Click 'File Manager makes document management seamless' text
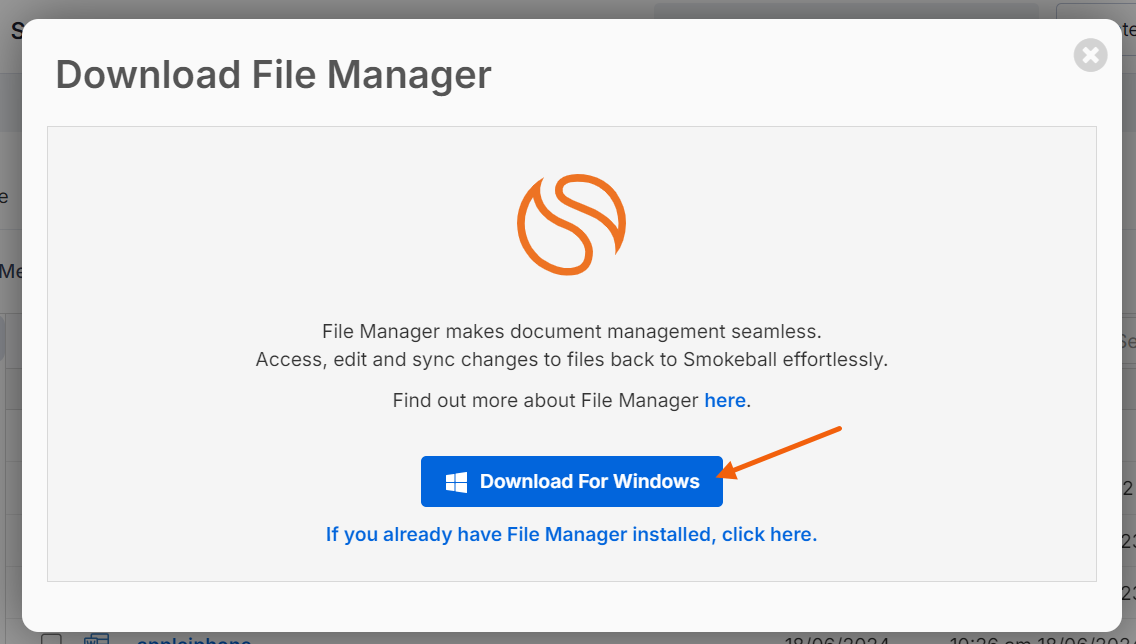 (572, 331)
